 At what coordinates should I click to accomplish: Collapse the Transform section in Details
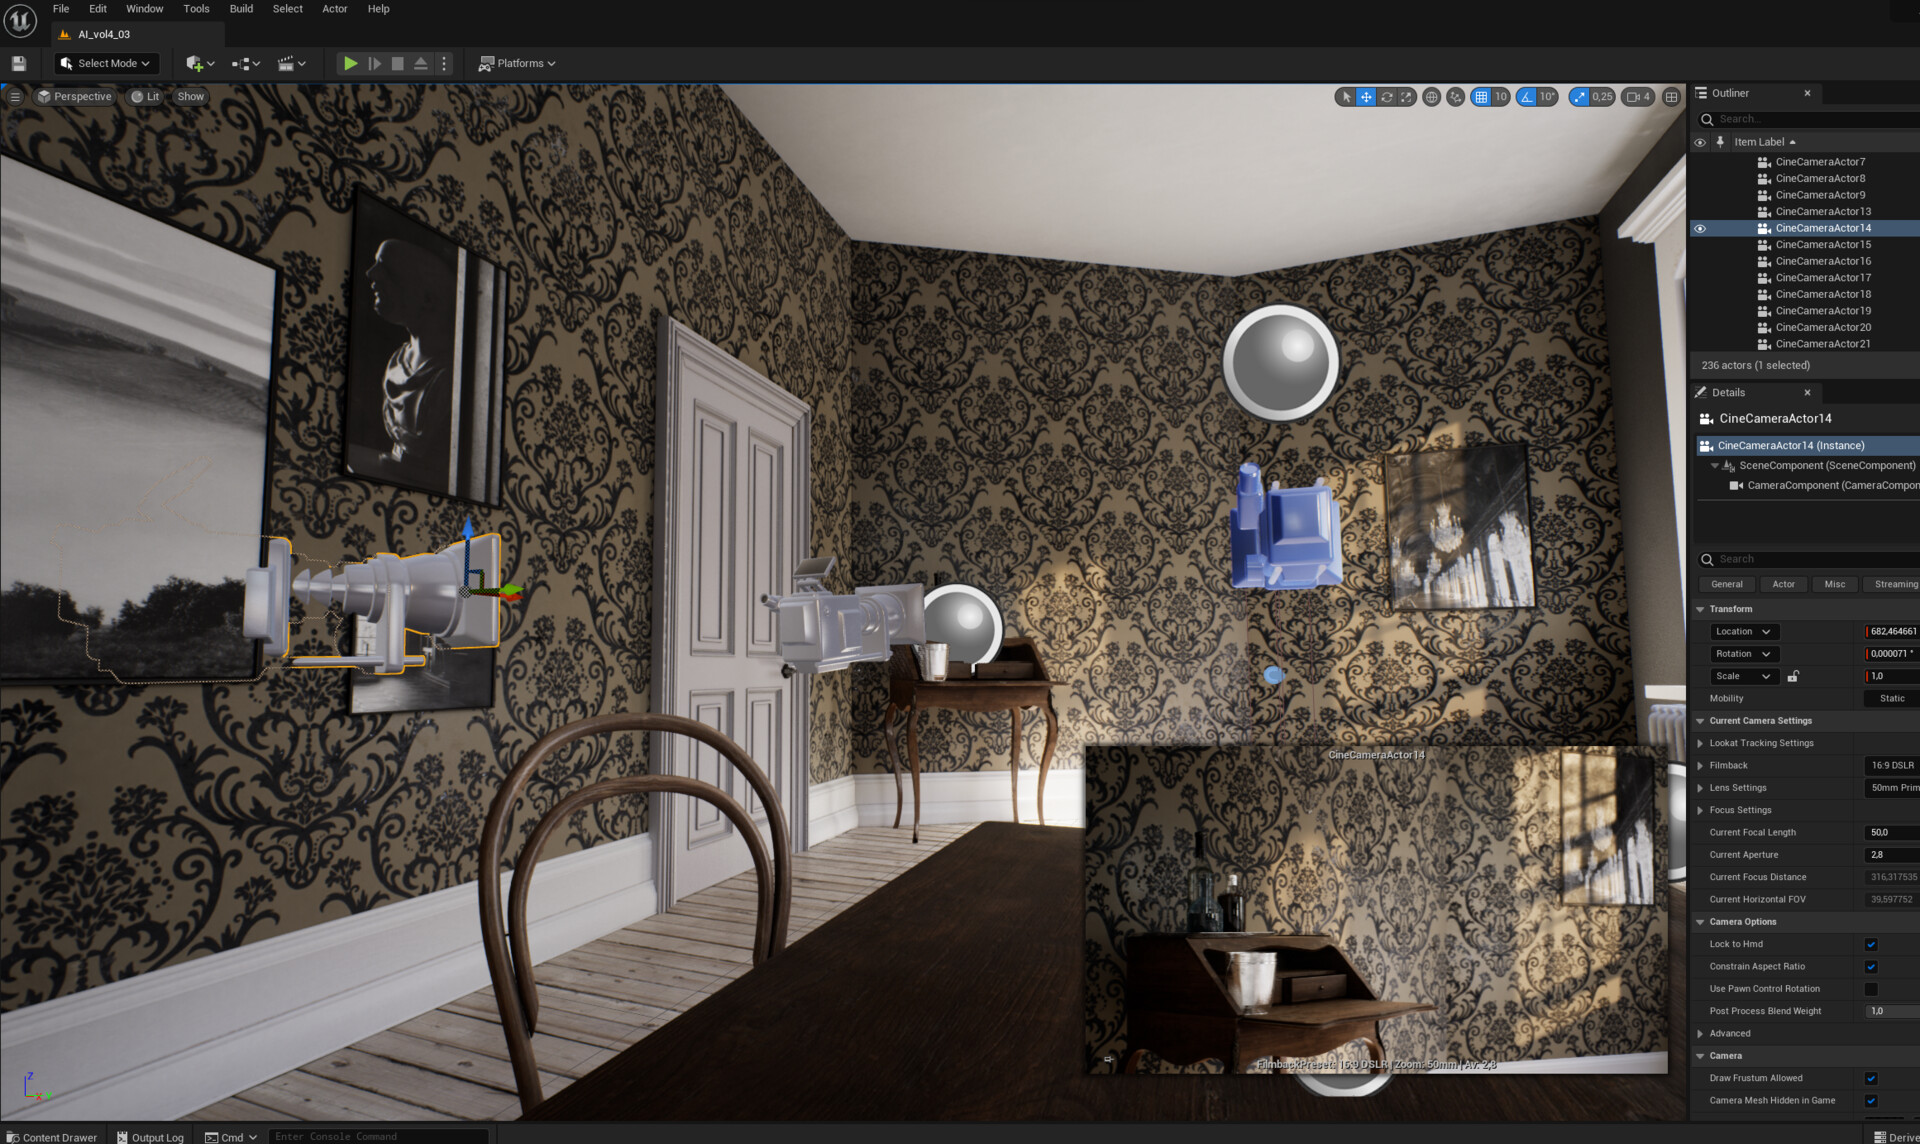point(1699,608)
